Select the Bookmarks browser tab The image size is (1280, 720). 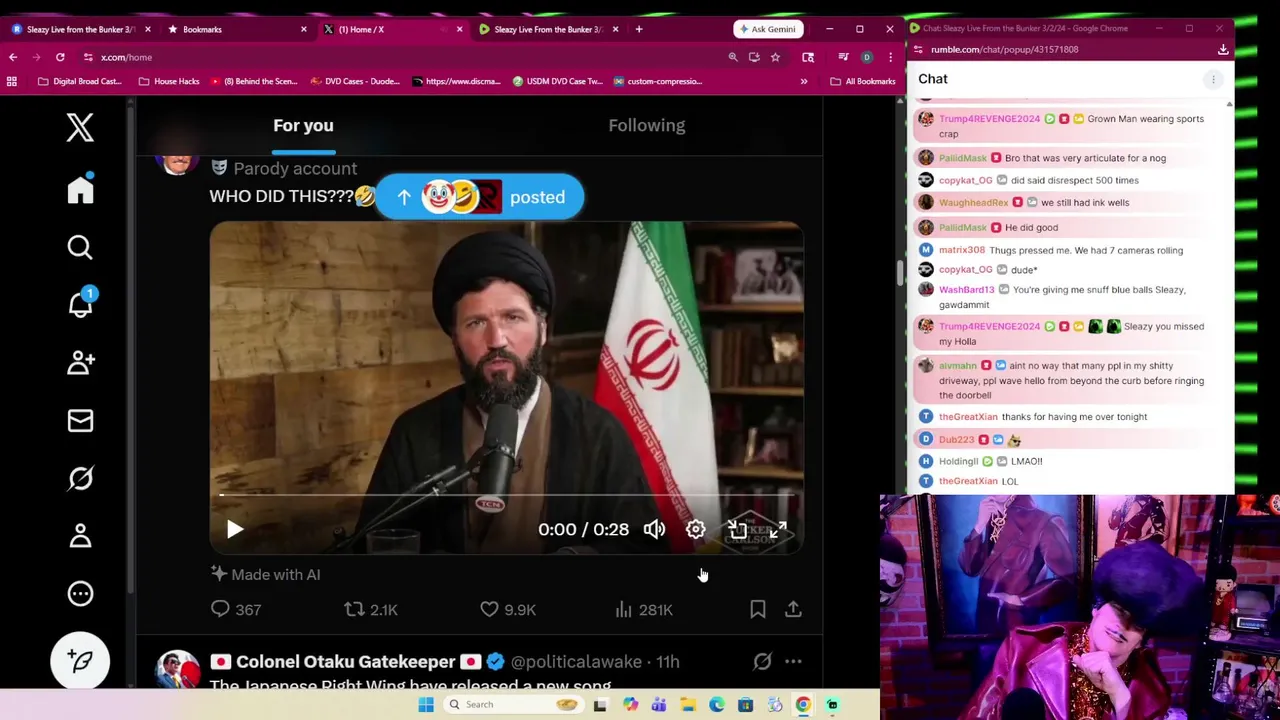coord(238,29)
